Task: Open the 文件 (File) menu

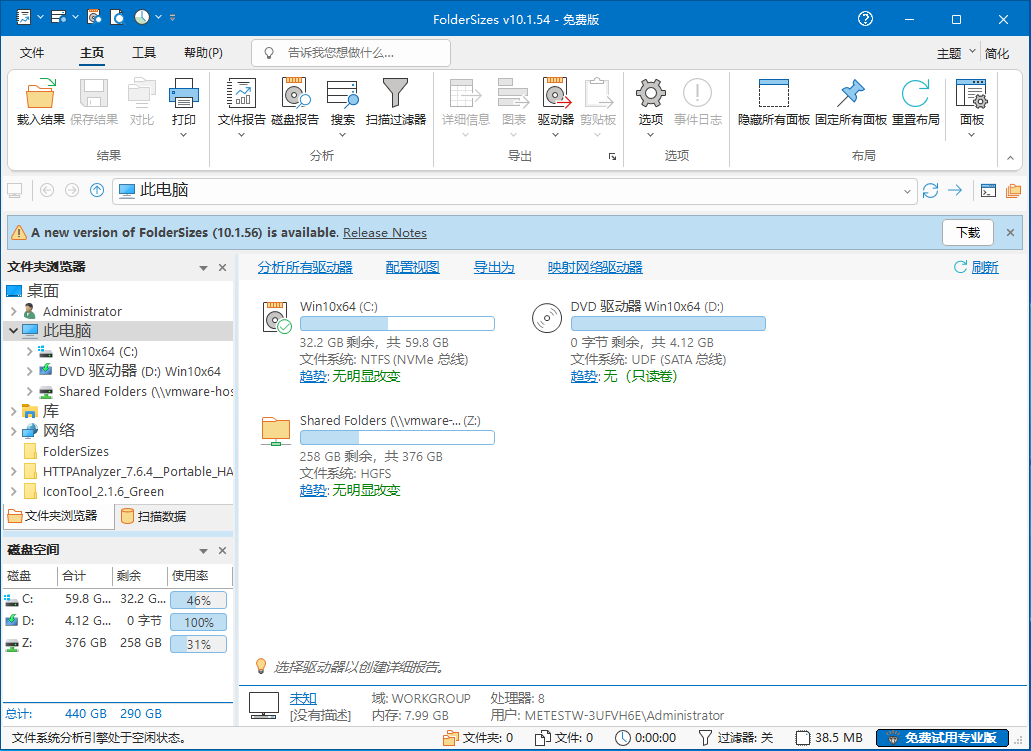Action: coord(32,53)
